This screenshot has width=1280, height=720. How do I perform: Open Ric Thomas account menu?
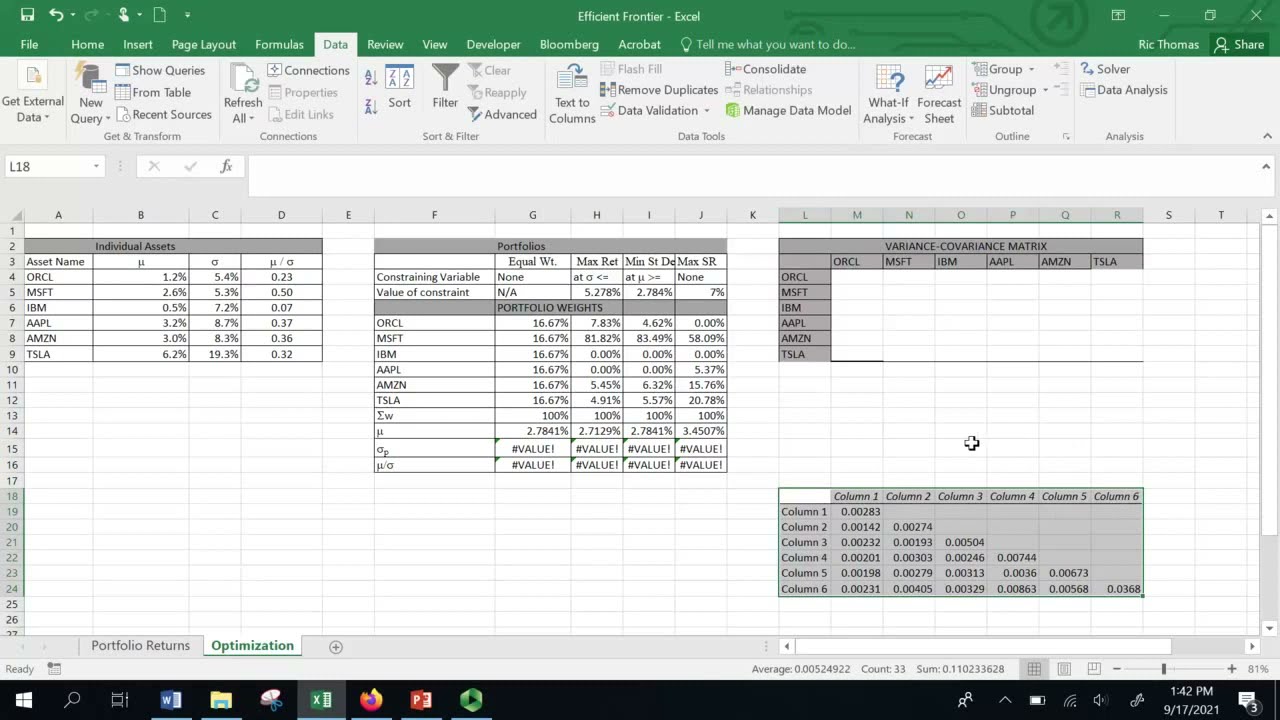pyautogui.click(x=1168, y=44)
